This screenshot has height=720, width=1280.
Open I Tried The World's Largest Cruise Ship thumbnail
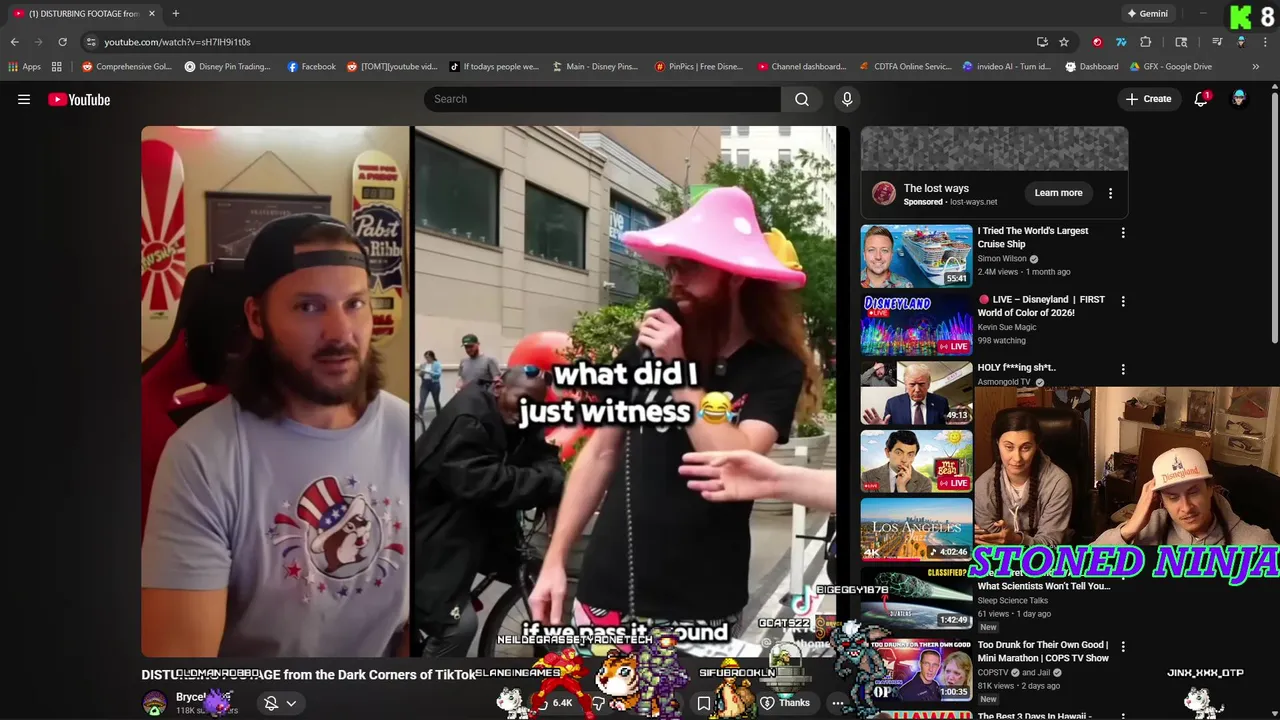pos(916,256)
